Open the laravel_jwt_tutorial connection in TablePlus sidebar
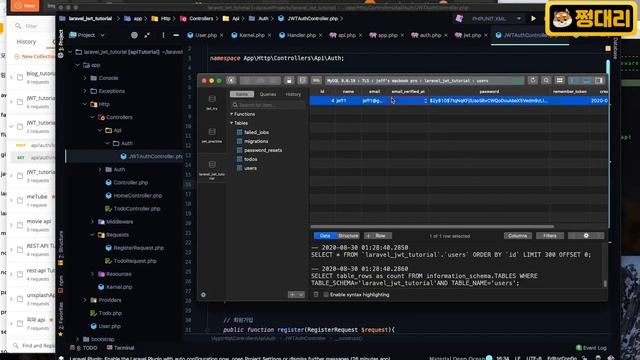This screenshot has height=360, width=640. click(x=212, y=169)
